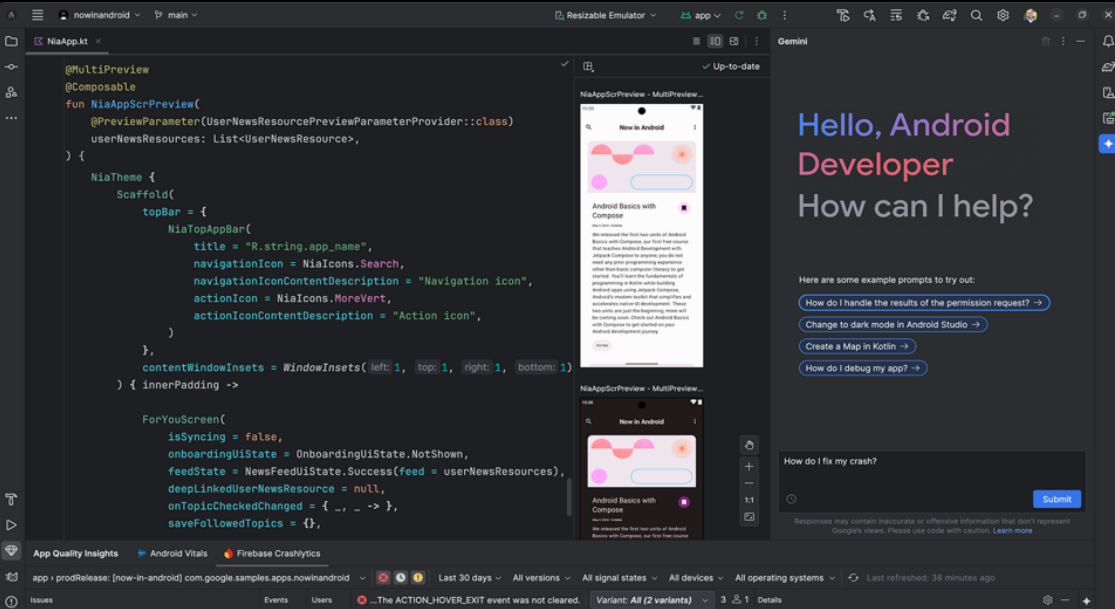Open the Gemini sparkle tool window
Screen dimensions: 1115x609
pyautogui.click(x=1107, y=143)
